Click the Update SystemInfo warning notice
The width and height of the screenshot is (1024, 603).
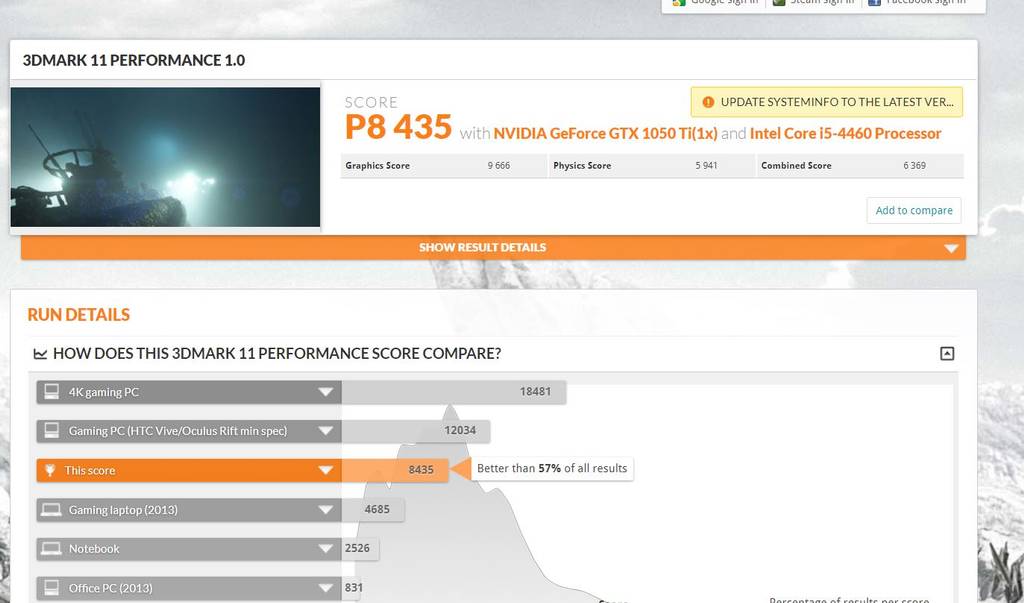pyautogui.click(x=827, y=102)
